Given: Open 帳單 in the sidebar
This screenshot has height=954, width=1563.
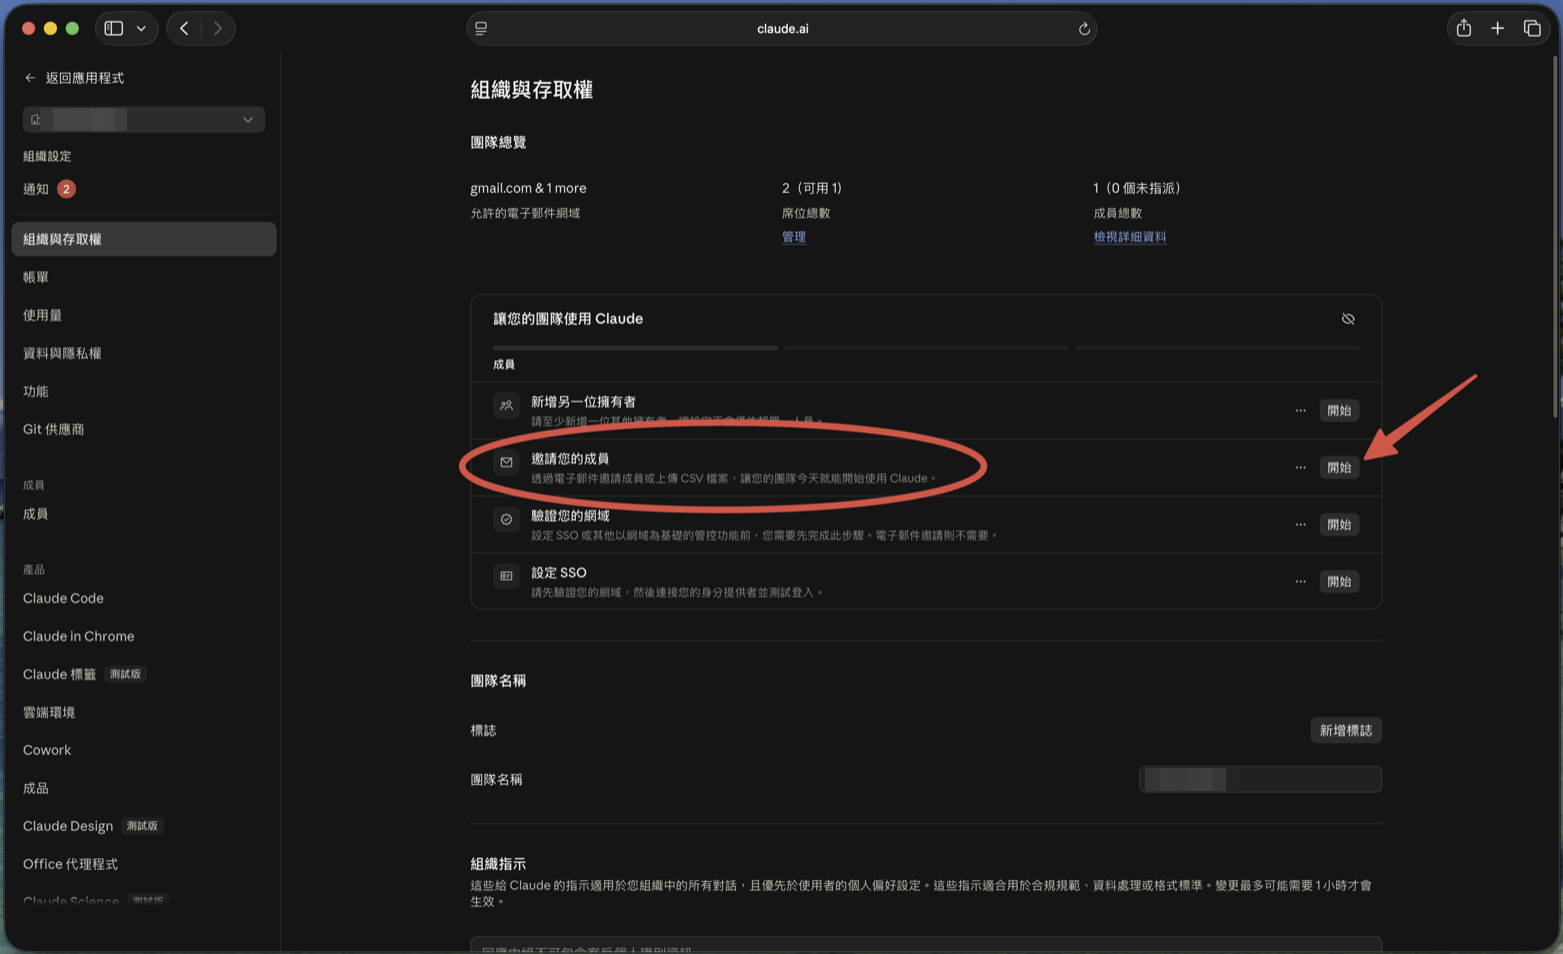Looking at the screenshot, I should coord(36,277).
